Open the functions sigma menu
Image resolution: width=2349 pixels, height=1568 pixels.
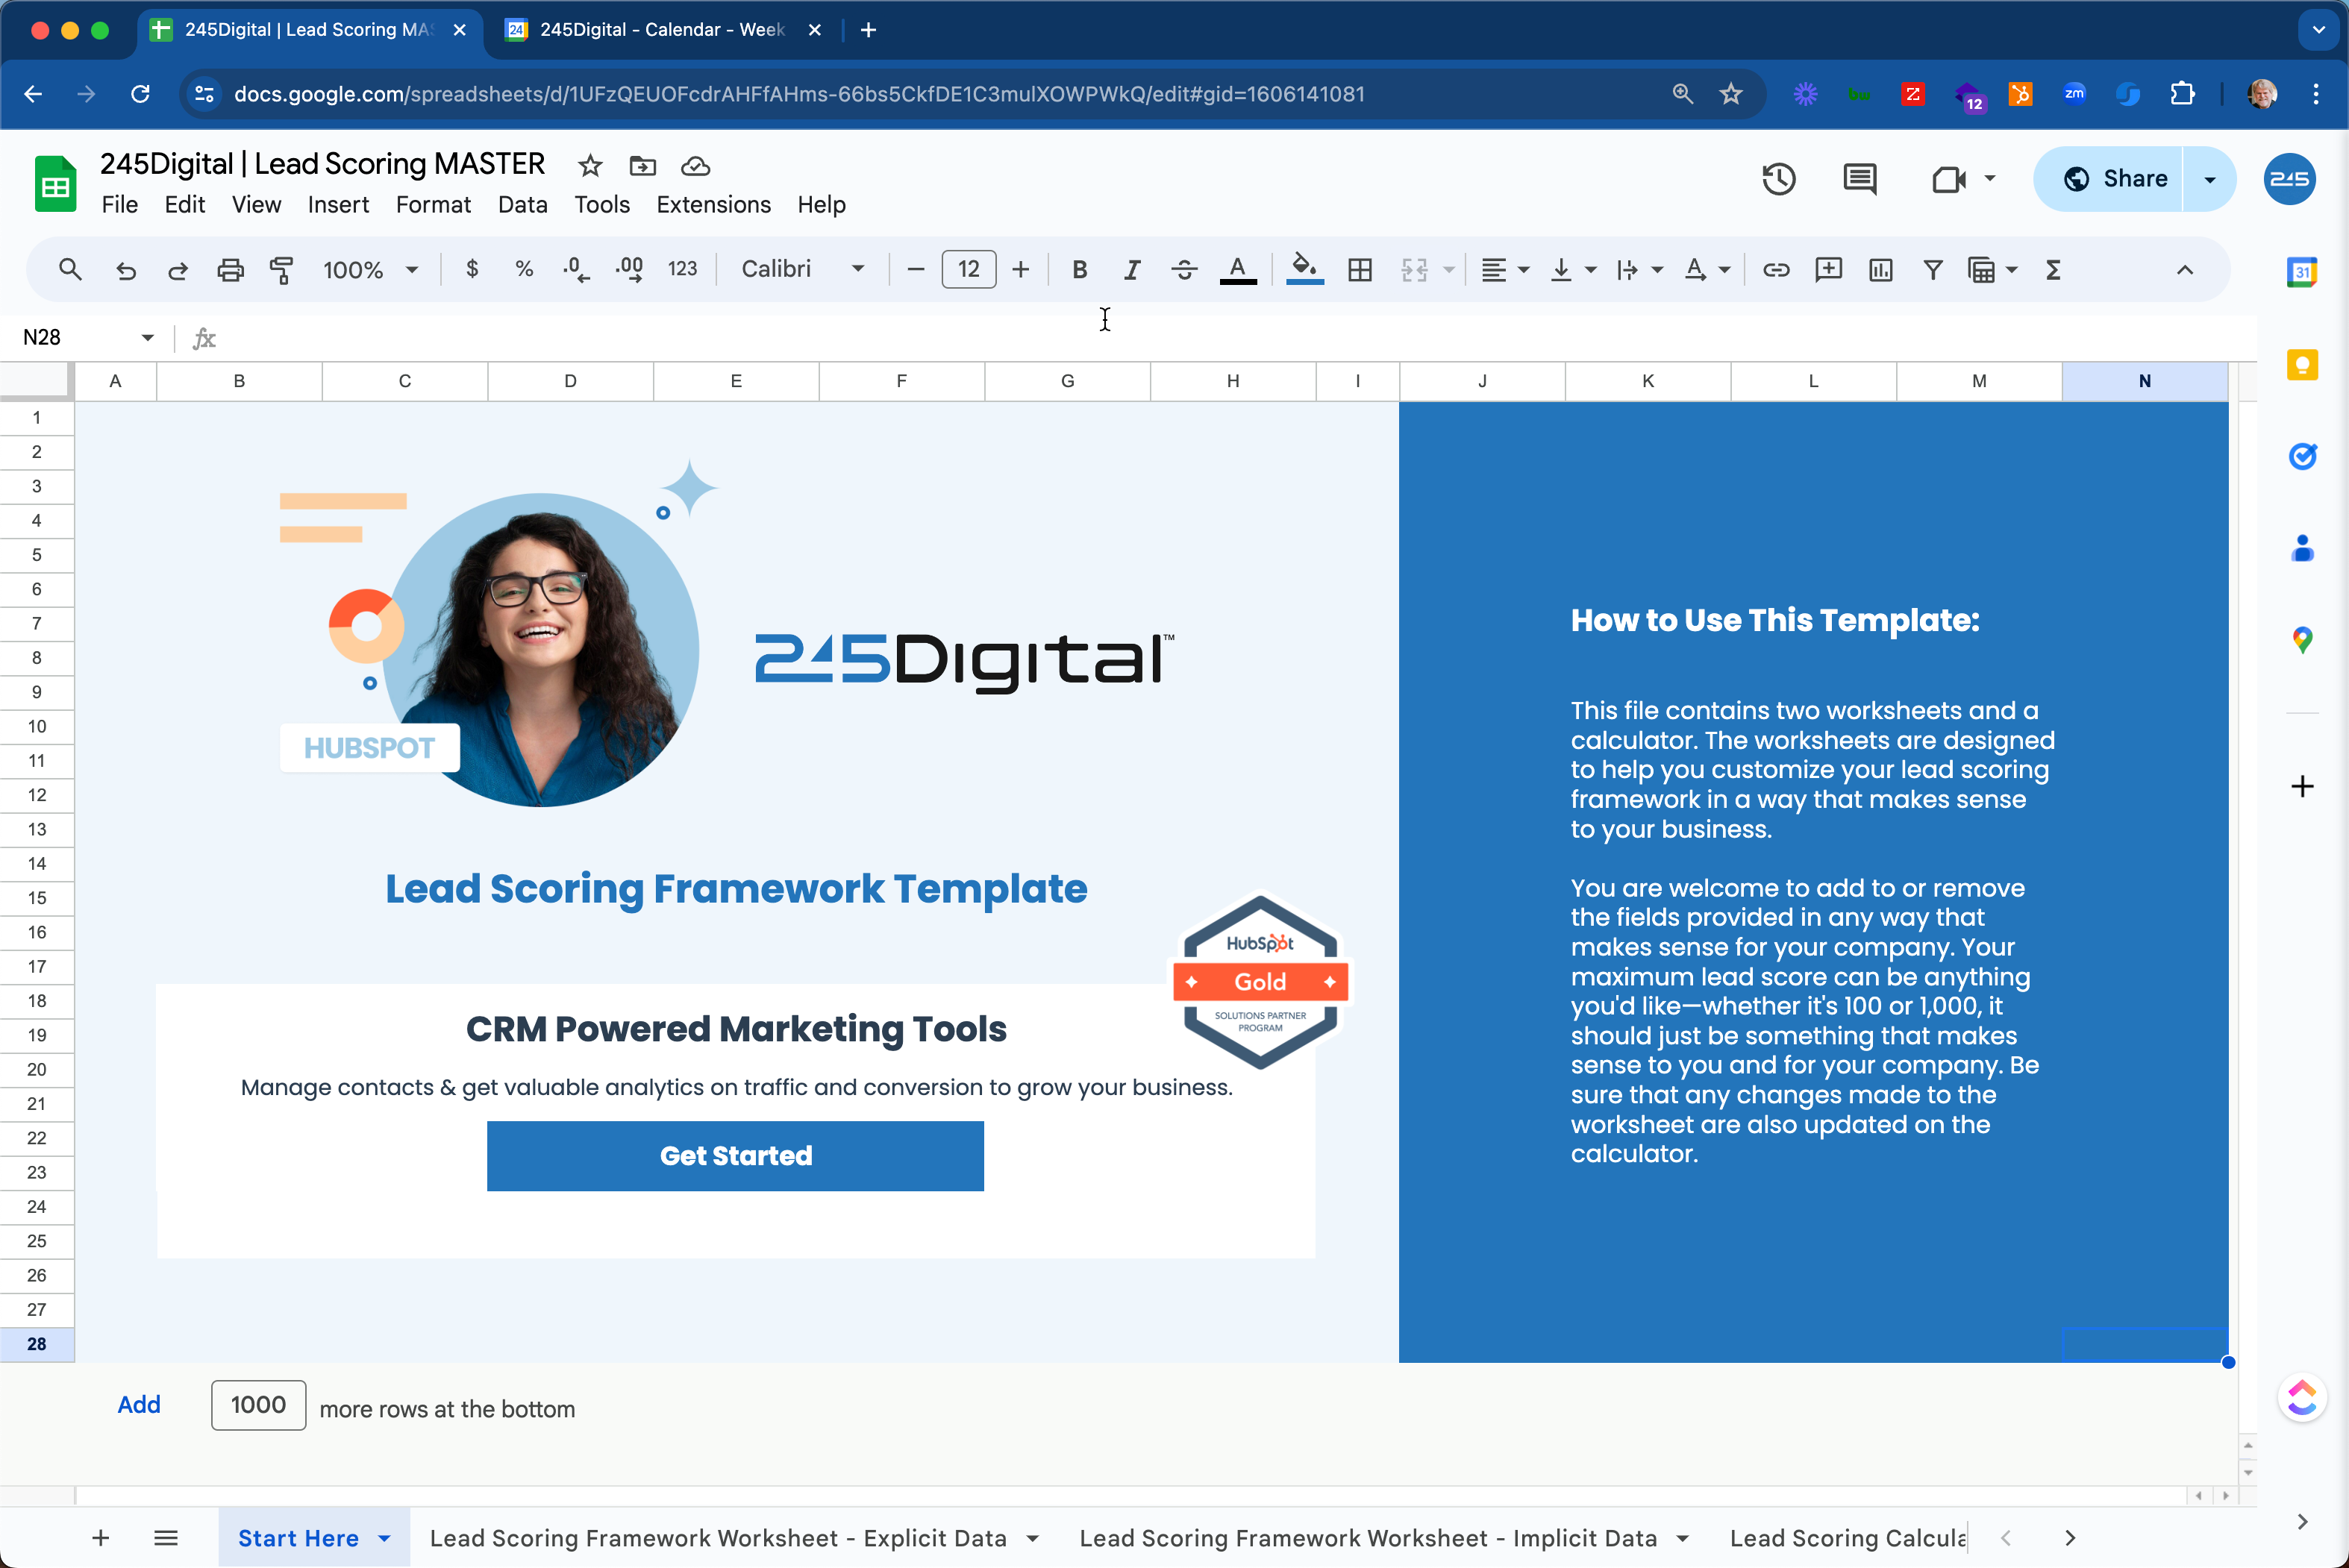coord(2053,270)
